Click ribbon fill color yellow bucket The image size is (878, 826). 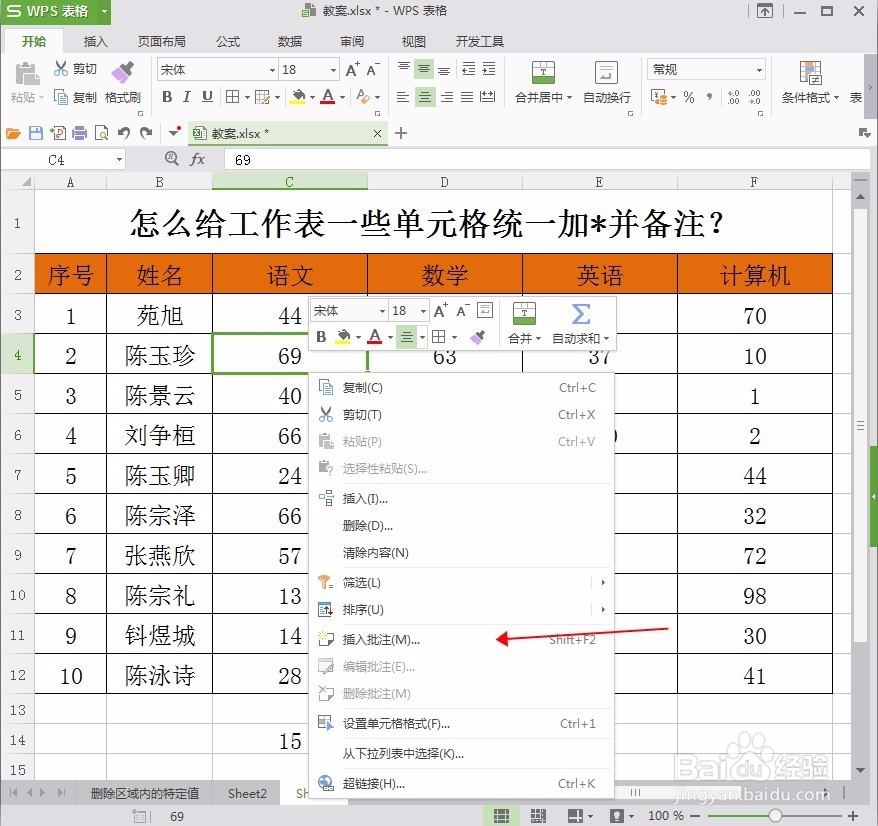pyautogui.click(x=299, y=97)
